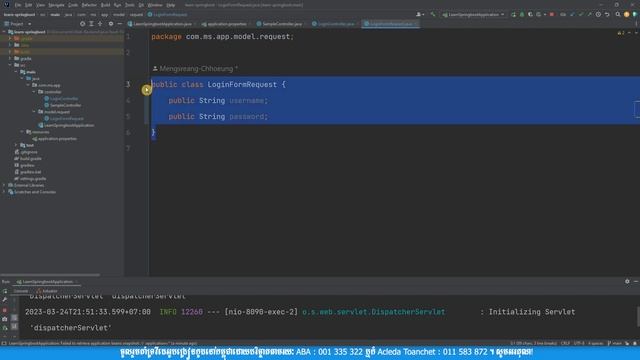Click the Build project hammer icon
The image size is (640, 360).
pyautogui.click(x=433, y=15)
